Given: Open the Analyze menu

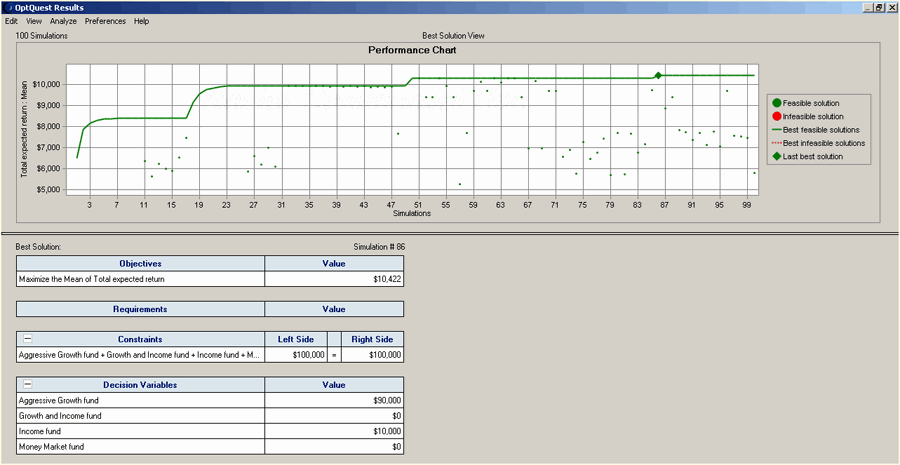Looking at the screenshot, I should point(63,21).
